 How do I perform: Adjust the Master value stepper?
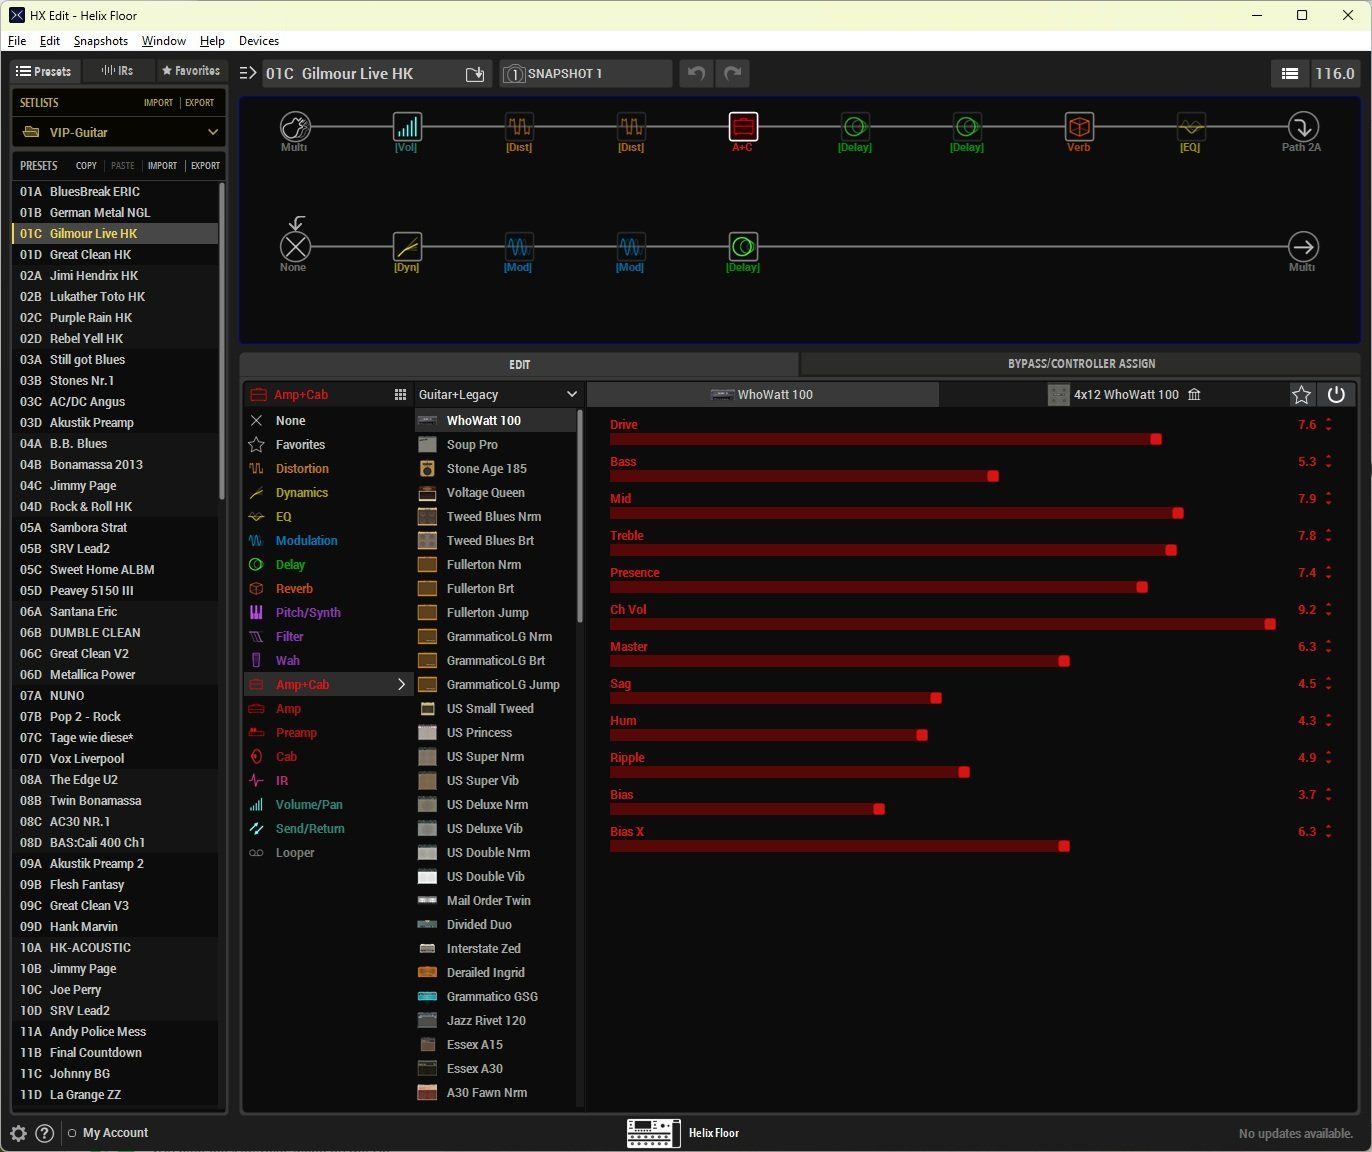(1329, 647)
